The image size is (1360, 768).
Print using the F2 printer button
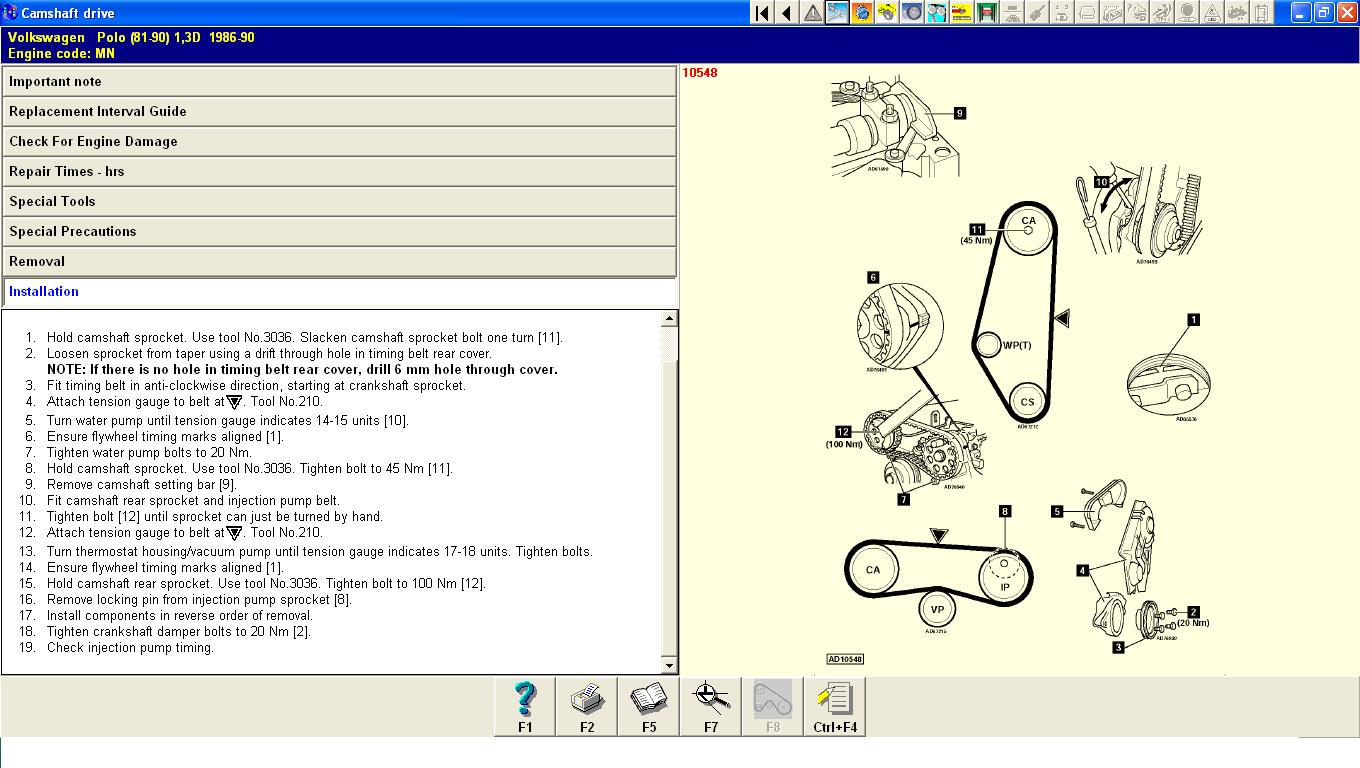[x=587, y=707]
